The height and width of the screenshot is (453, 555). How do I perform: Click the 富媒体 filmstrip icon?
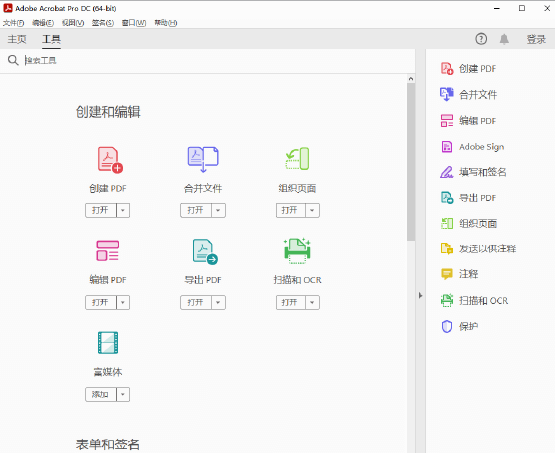(108, 343)
